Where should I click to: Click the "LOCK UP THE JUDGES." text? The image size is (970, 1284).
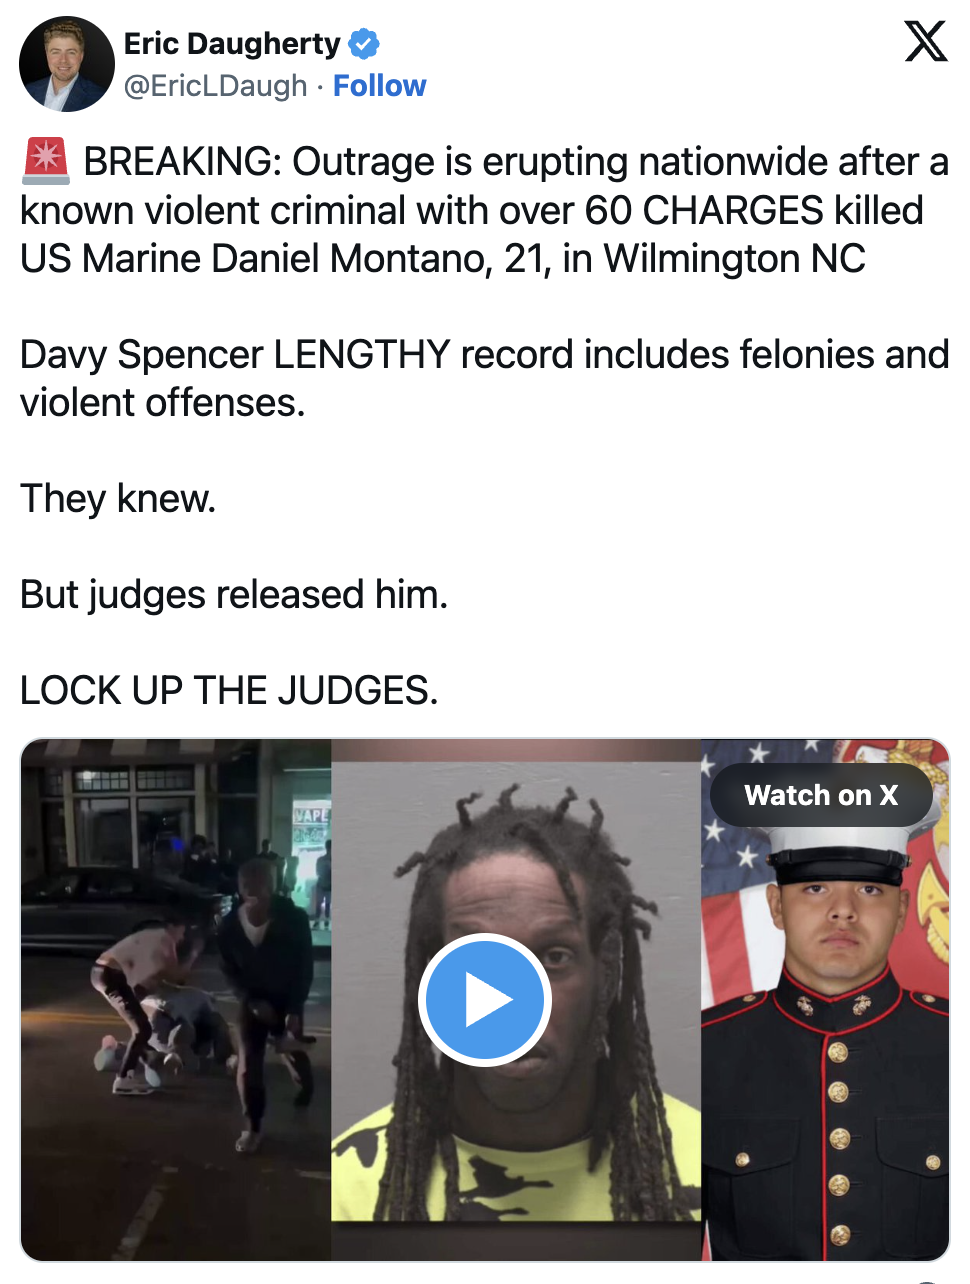[x=229, y=690]
